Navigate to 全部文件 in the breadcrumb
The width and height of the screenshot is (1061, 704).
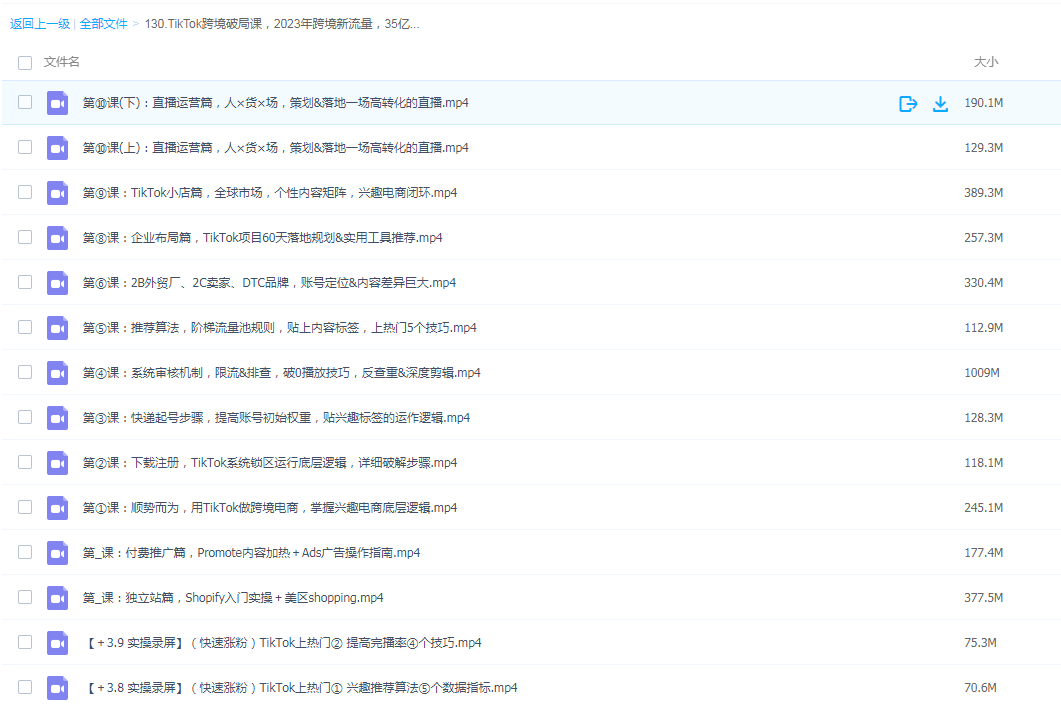103,23
